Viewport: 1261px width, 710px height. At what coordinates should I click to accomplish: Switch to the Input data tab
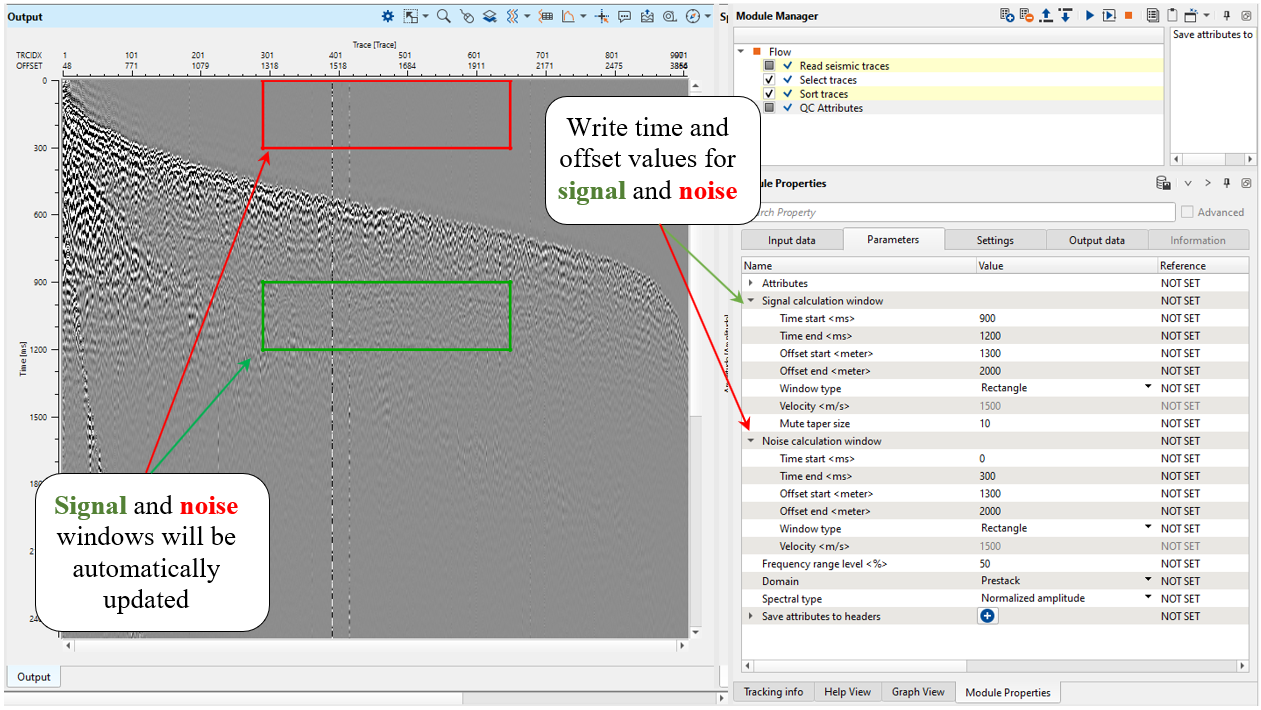pyautogui.click(x=791, y=240)
